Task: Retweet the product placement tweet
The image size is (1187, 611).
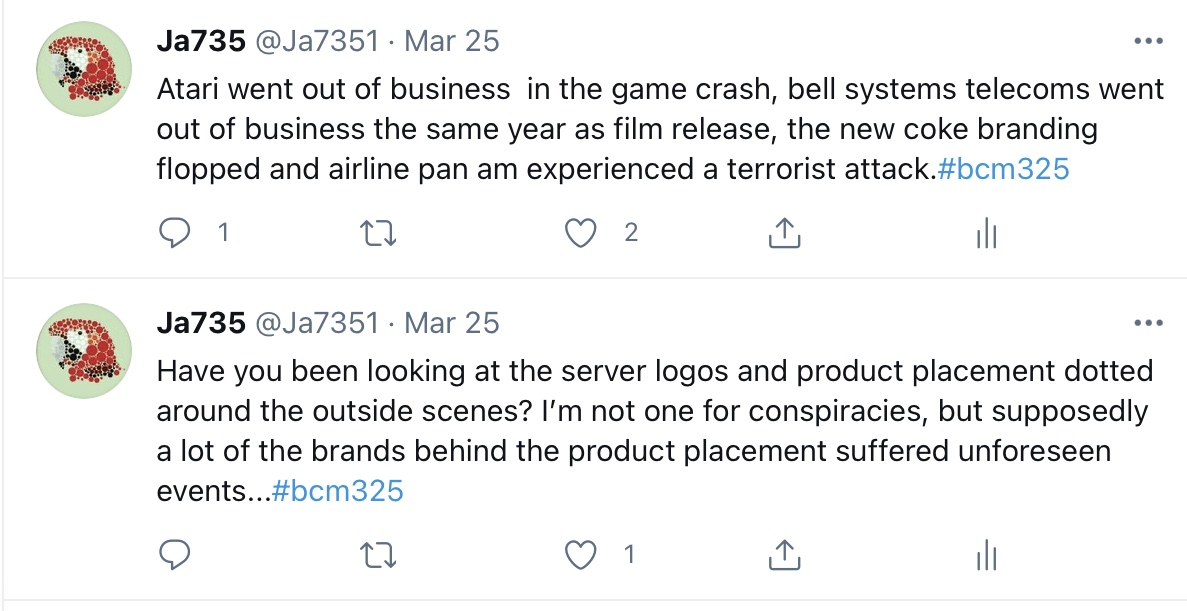Action: coord(379,554)
